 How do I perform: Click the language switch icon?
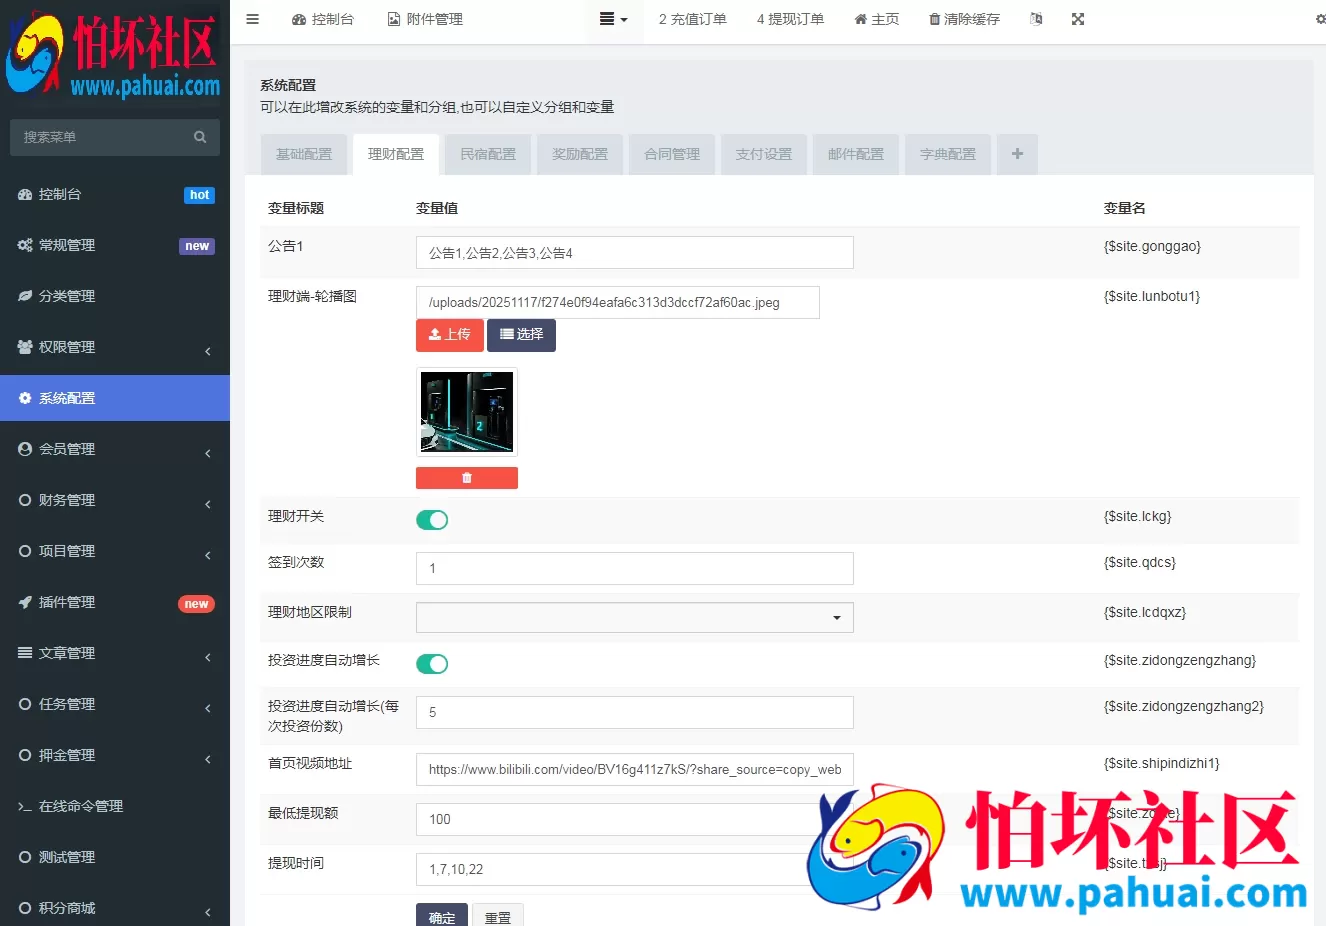1036,19
